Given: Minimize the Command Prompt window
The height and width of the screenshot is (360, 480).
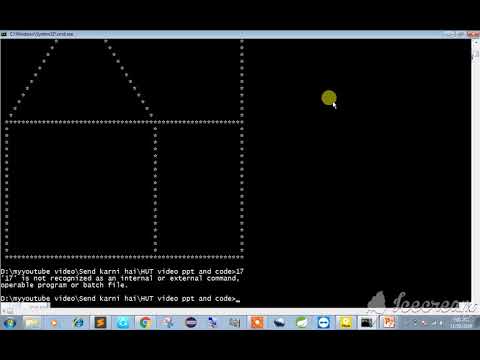Looking at the screenshot, I should tap(451, 34).
